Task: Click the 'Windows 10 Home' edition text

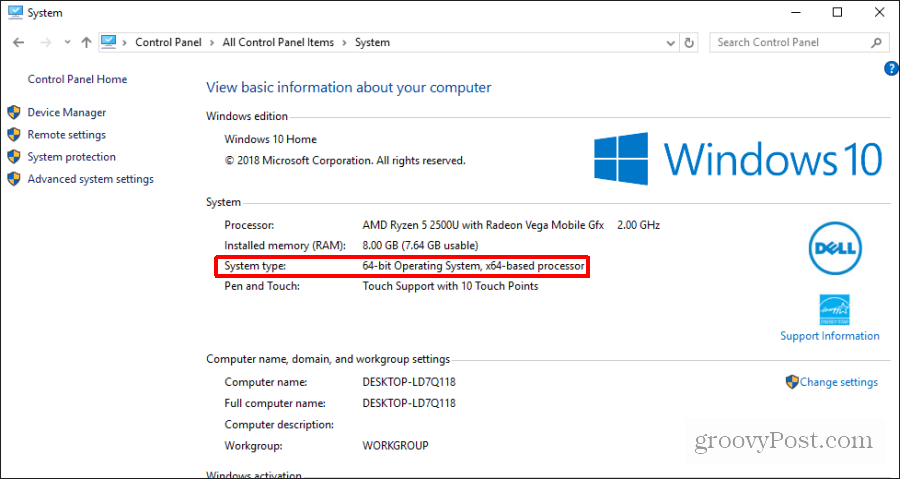Action: [270, 139]
